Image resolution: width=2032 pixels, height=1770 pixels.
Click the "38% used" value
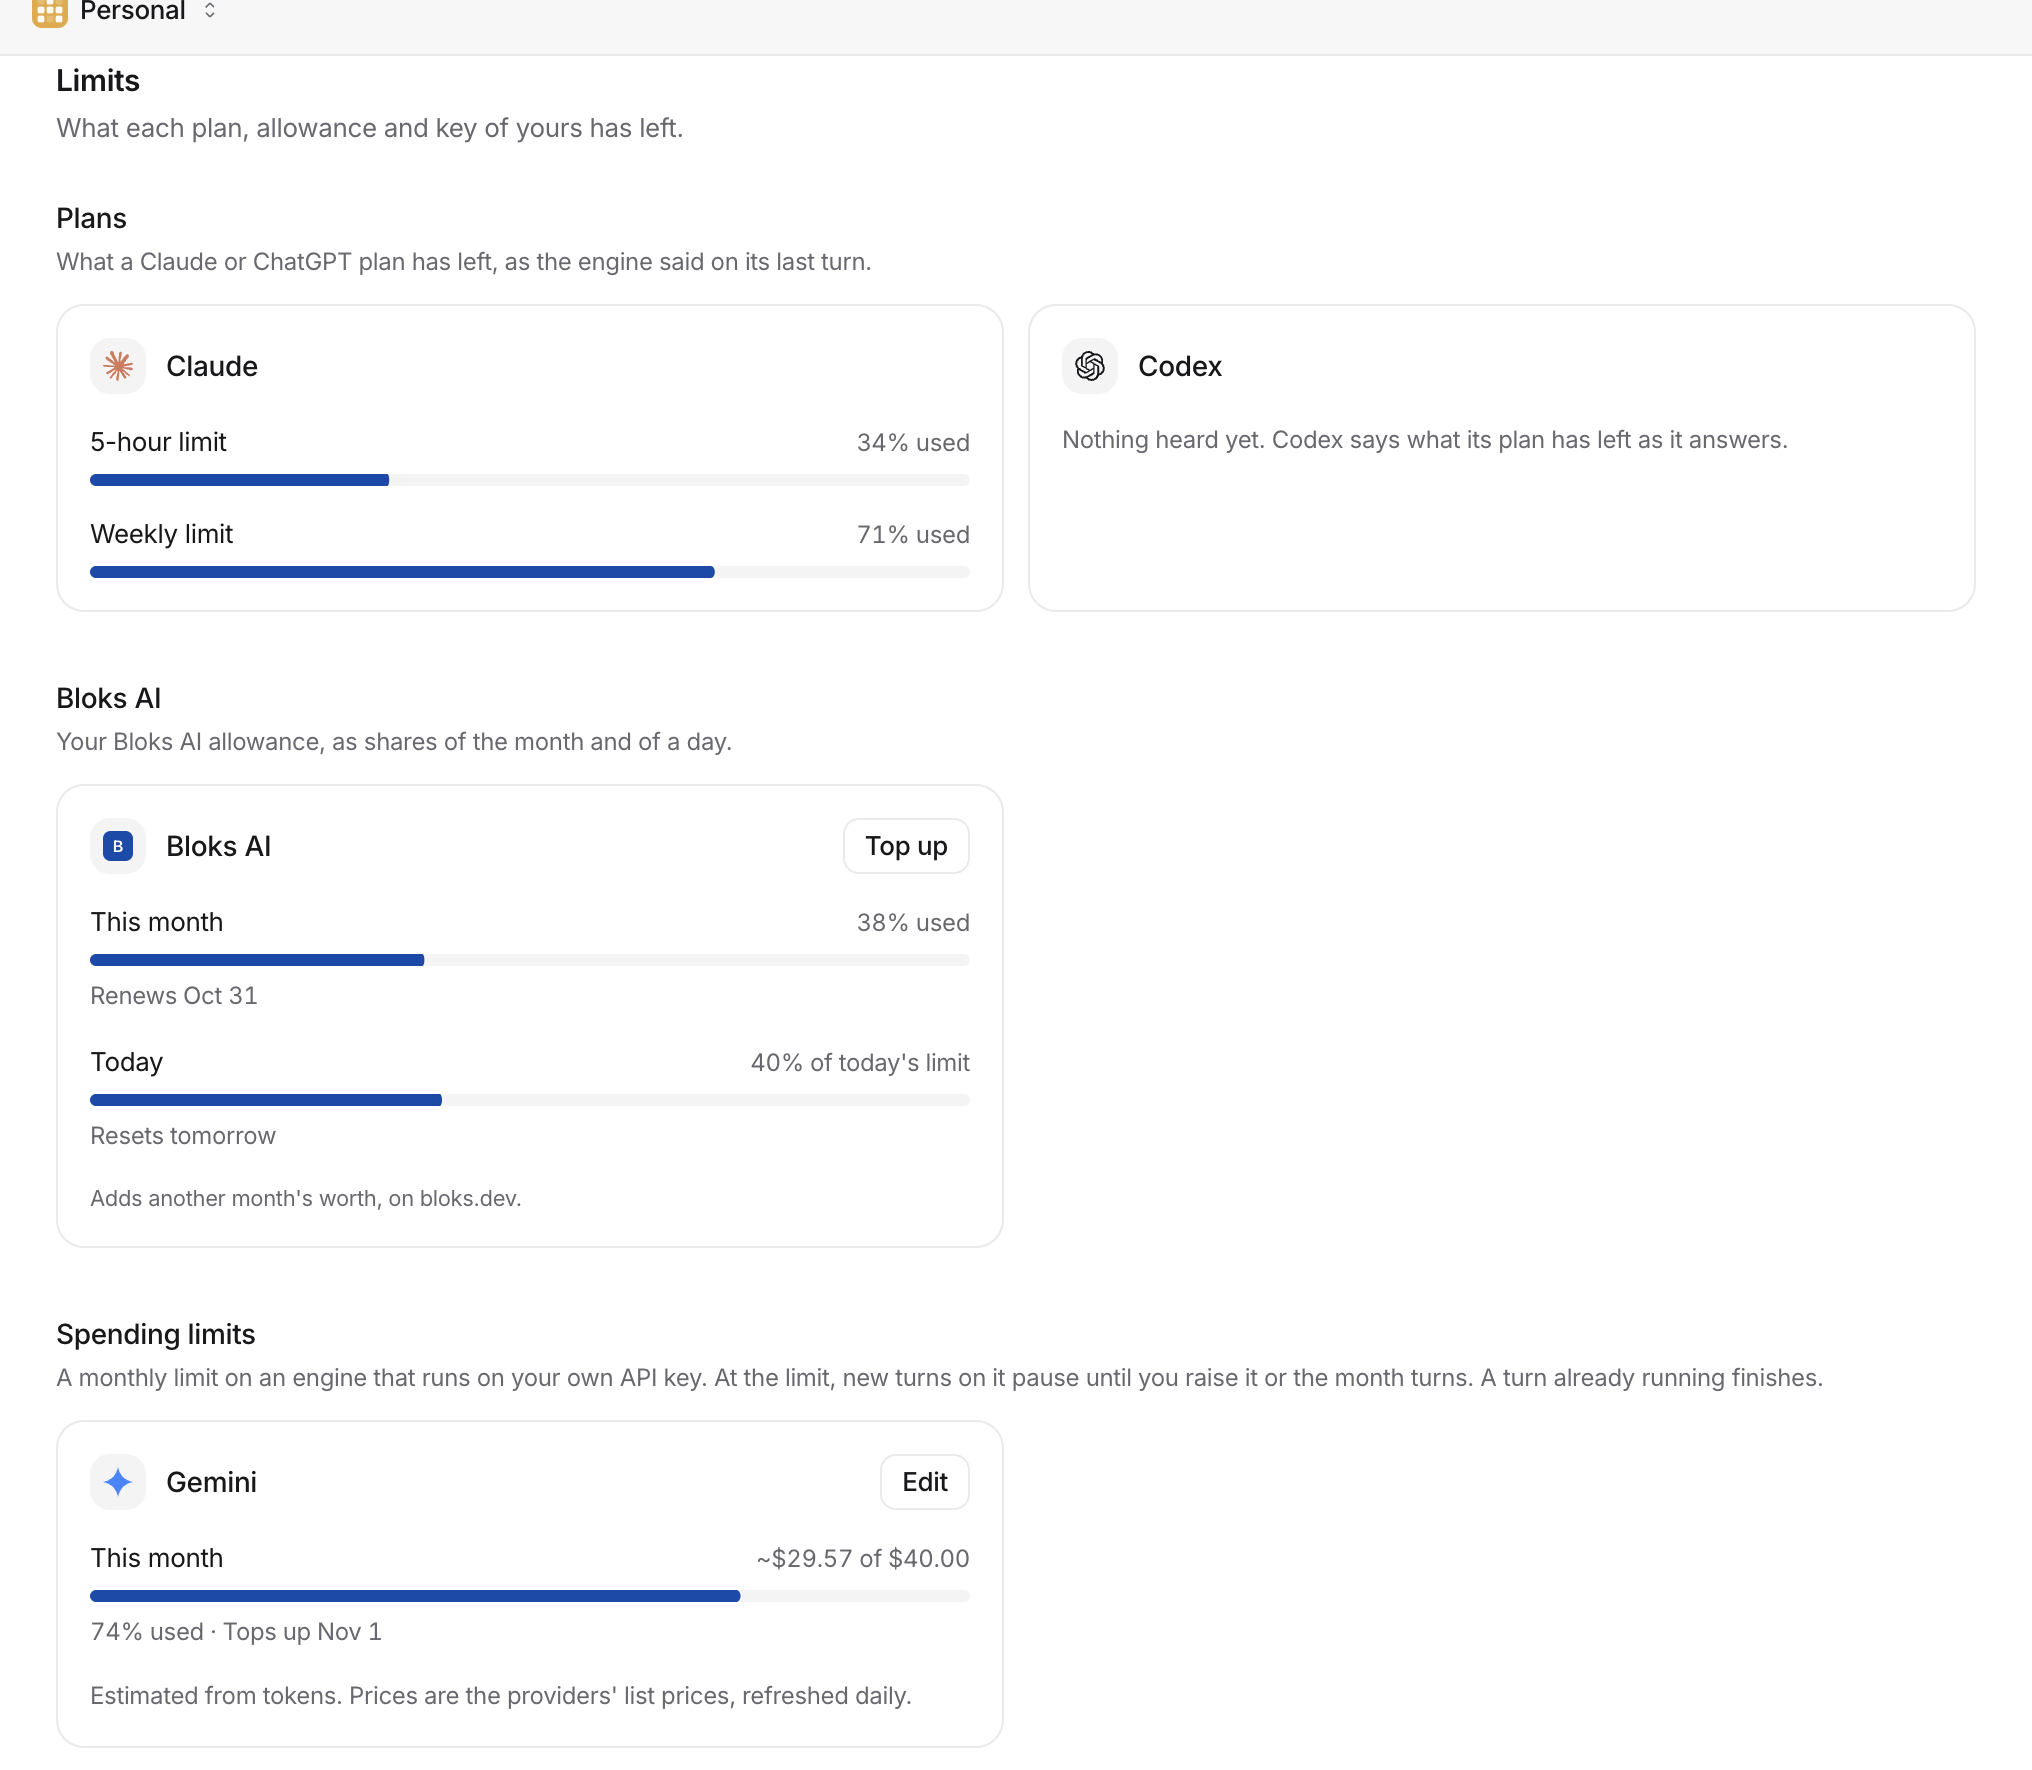913,922
